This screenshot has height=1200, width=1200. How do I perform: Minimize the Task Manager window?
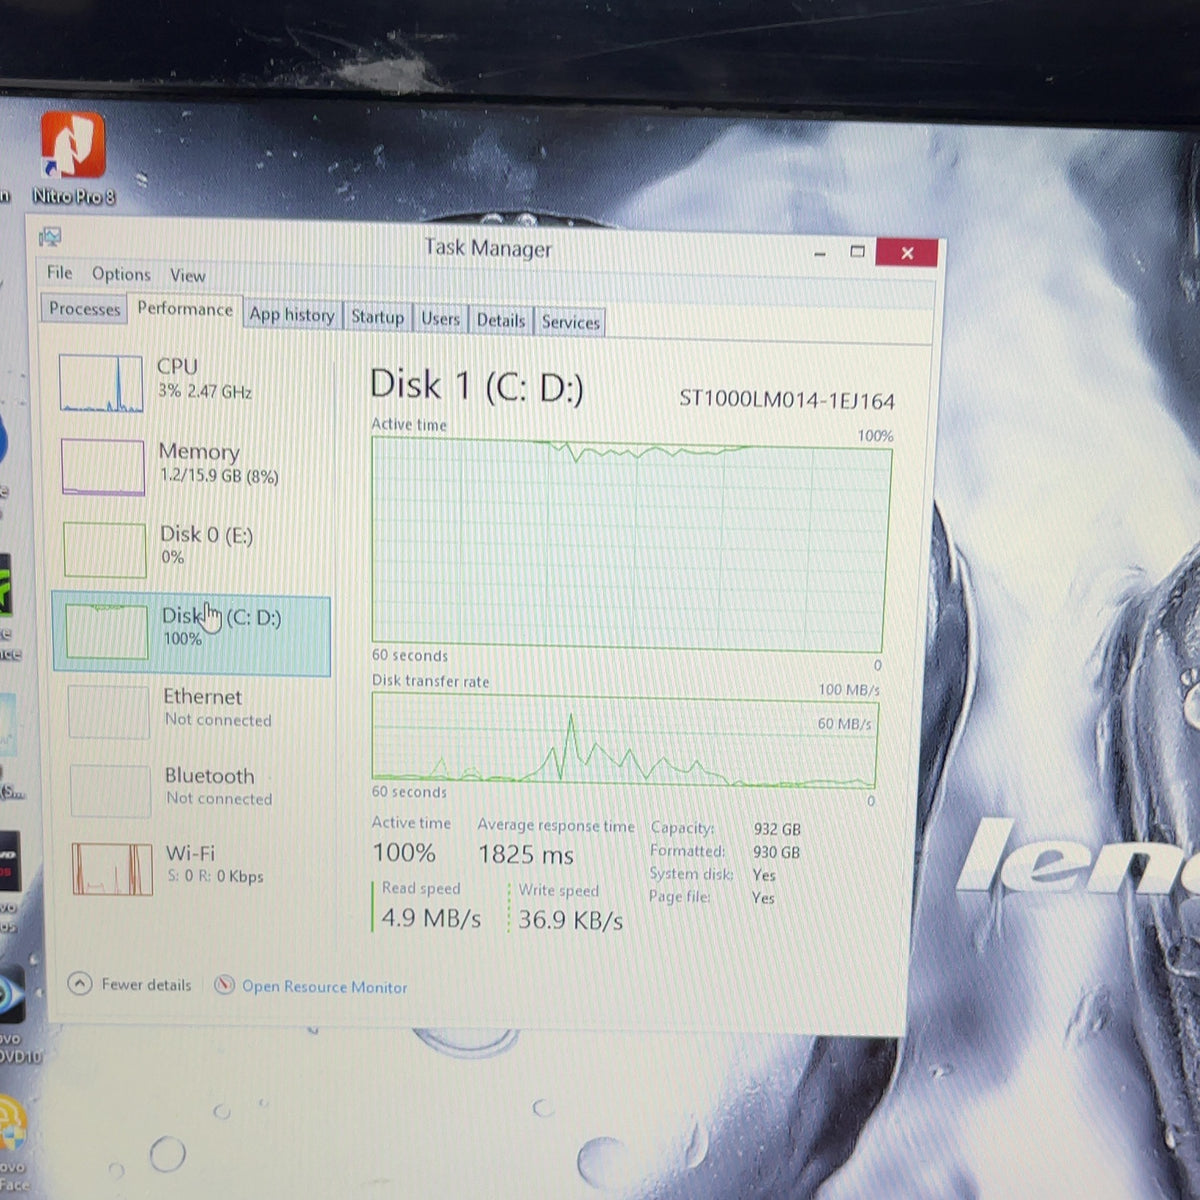click(820, 252)
